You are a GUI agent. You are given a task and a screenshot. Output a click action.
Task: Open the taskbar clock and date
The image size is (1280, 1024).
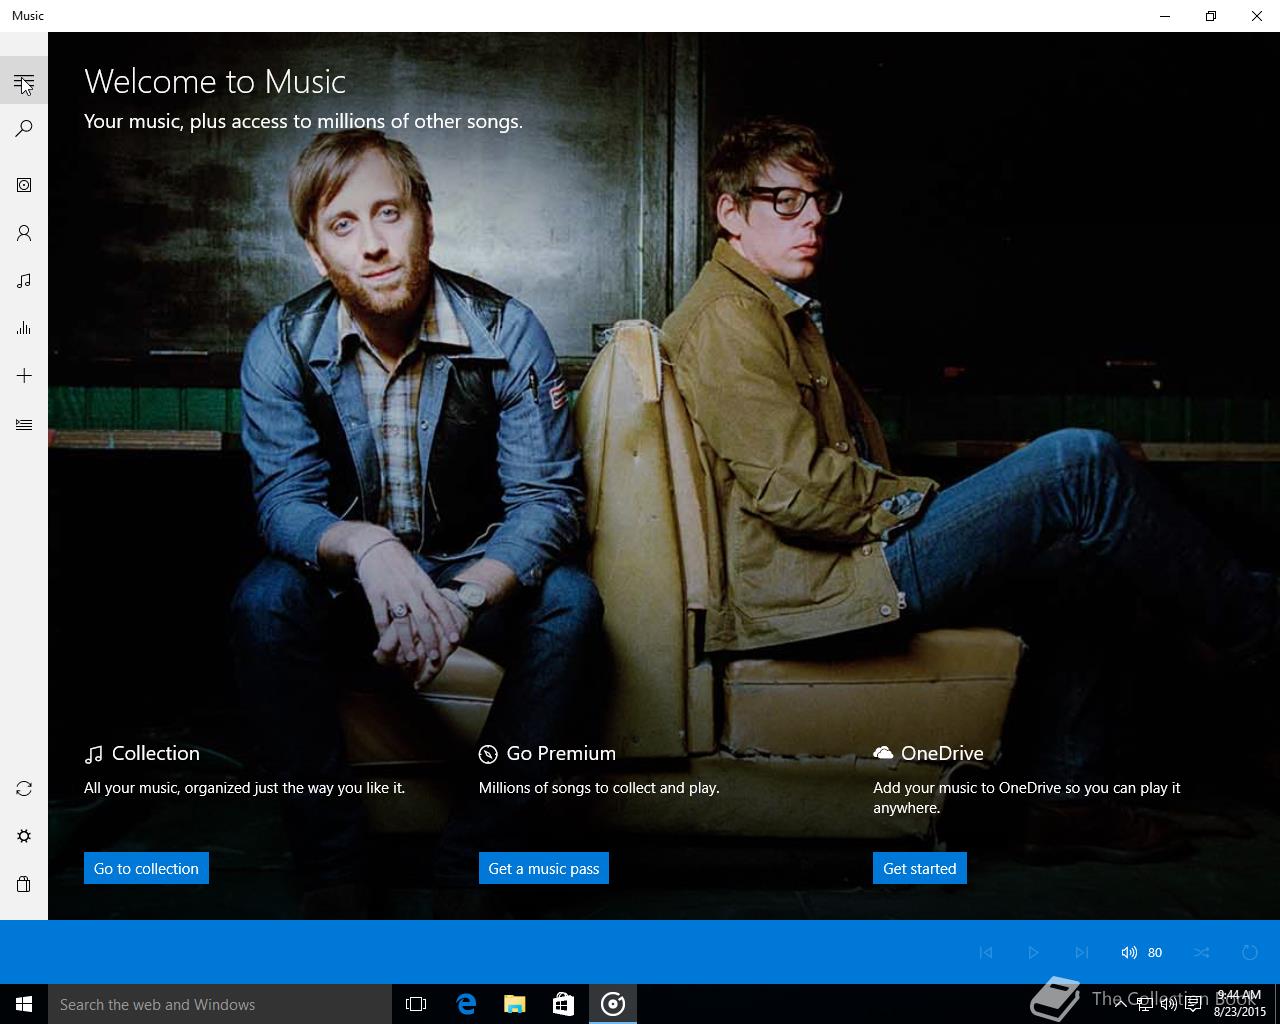(x=1240, y=1004)
